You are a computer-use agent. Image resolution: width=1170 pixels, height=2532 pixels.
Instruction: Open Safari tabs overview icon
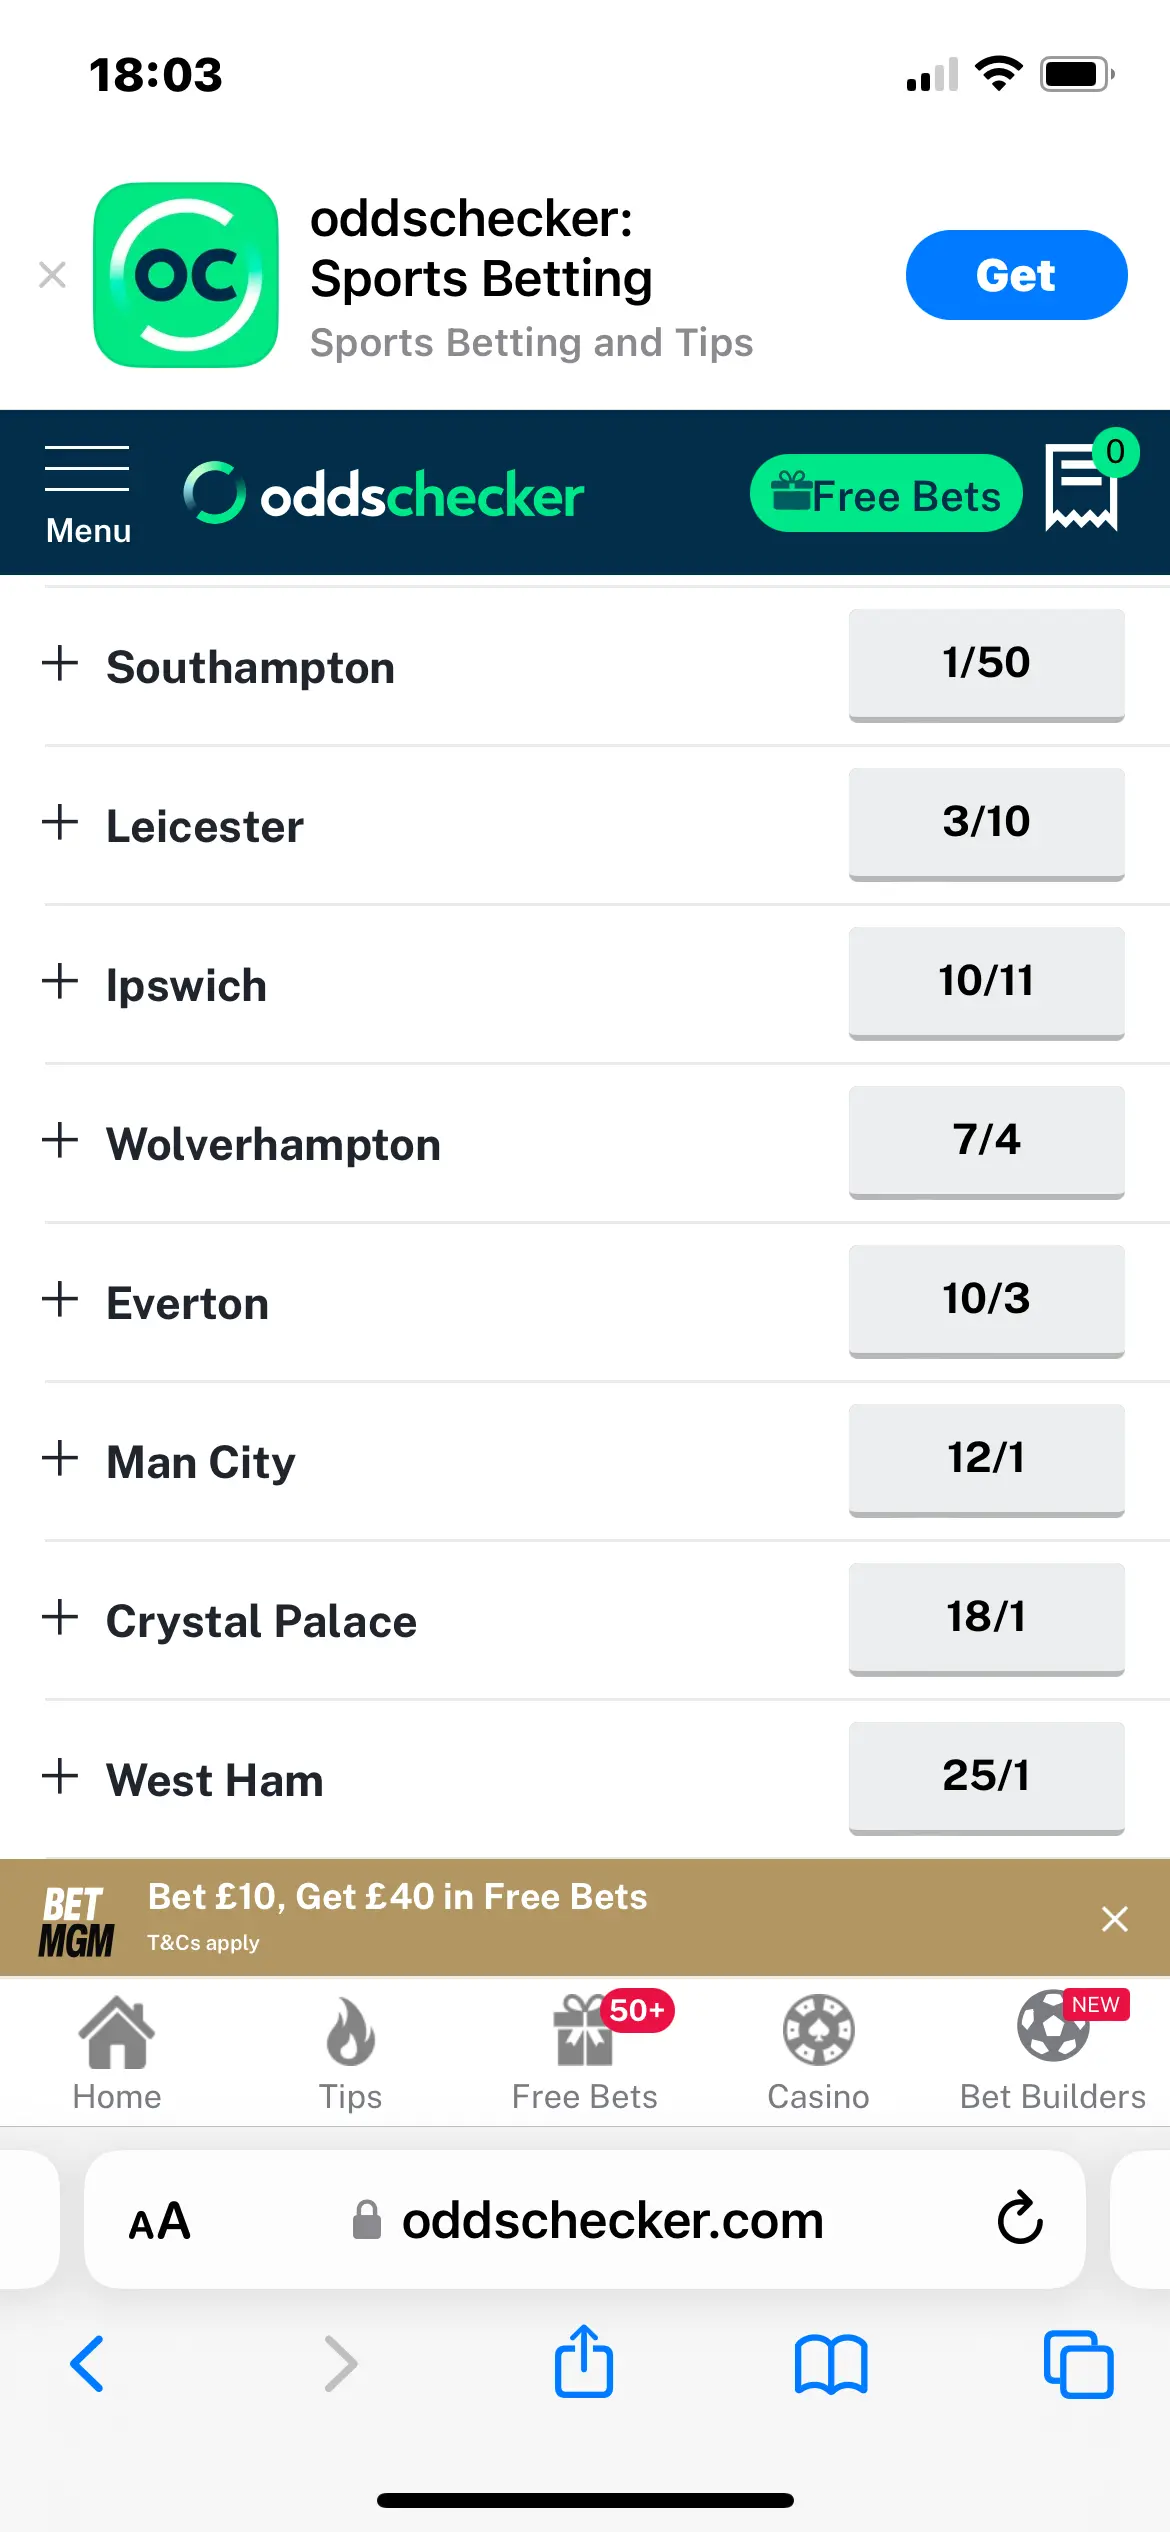tap(1078, 2364)
